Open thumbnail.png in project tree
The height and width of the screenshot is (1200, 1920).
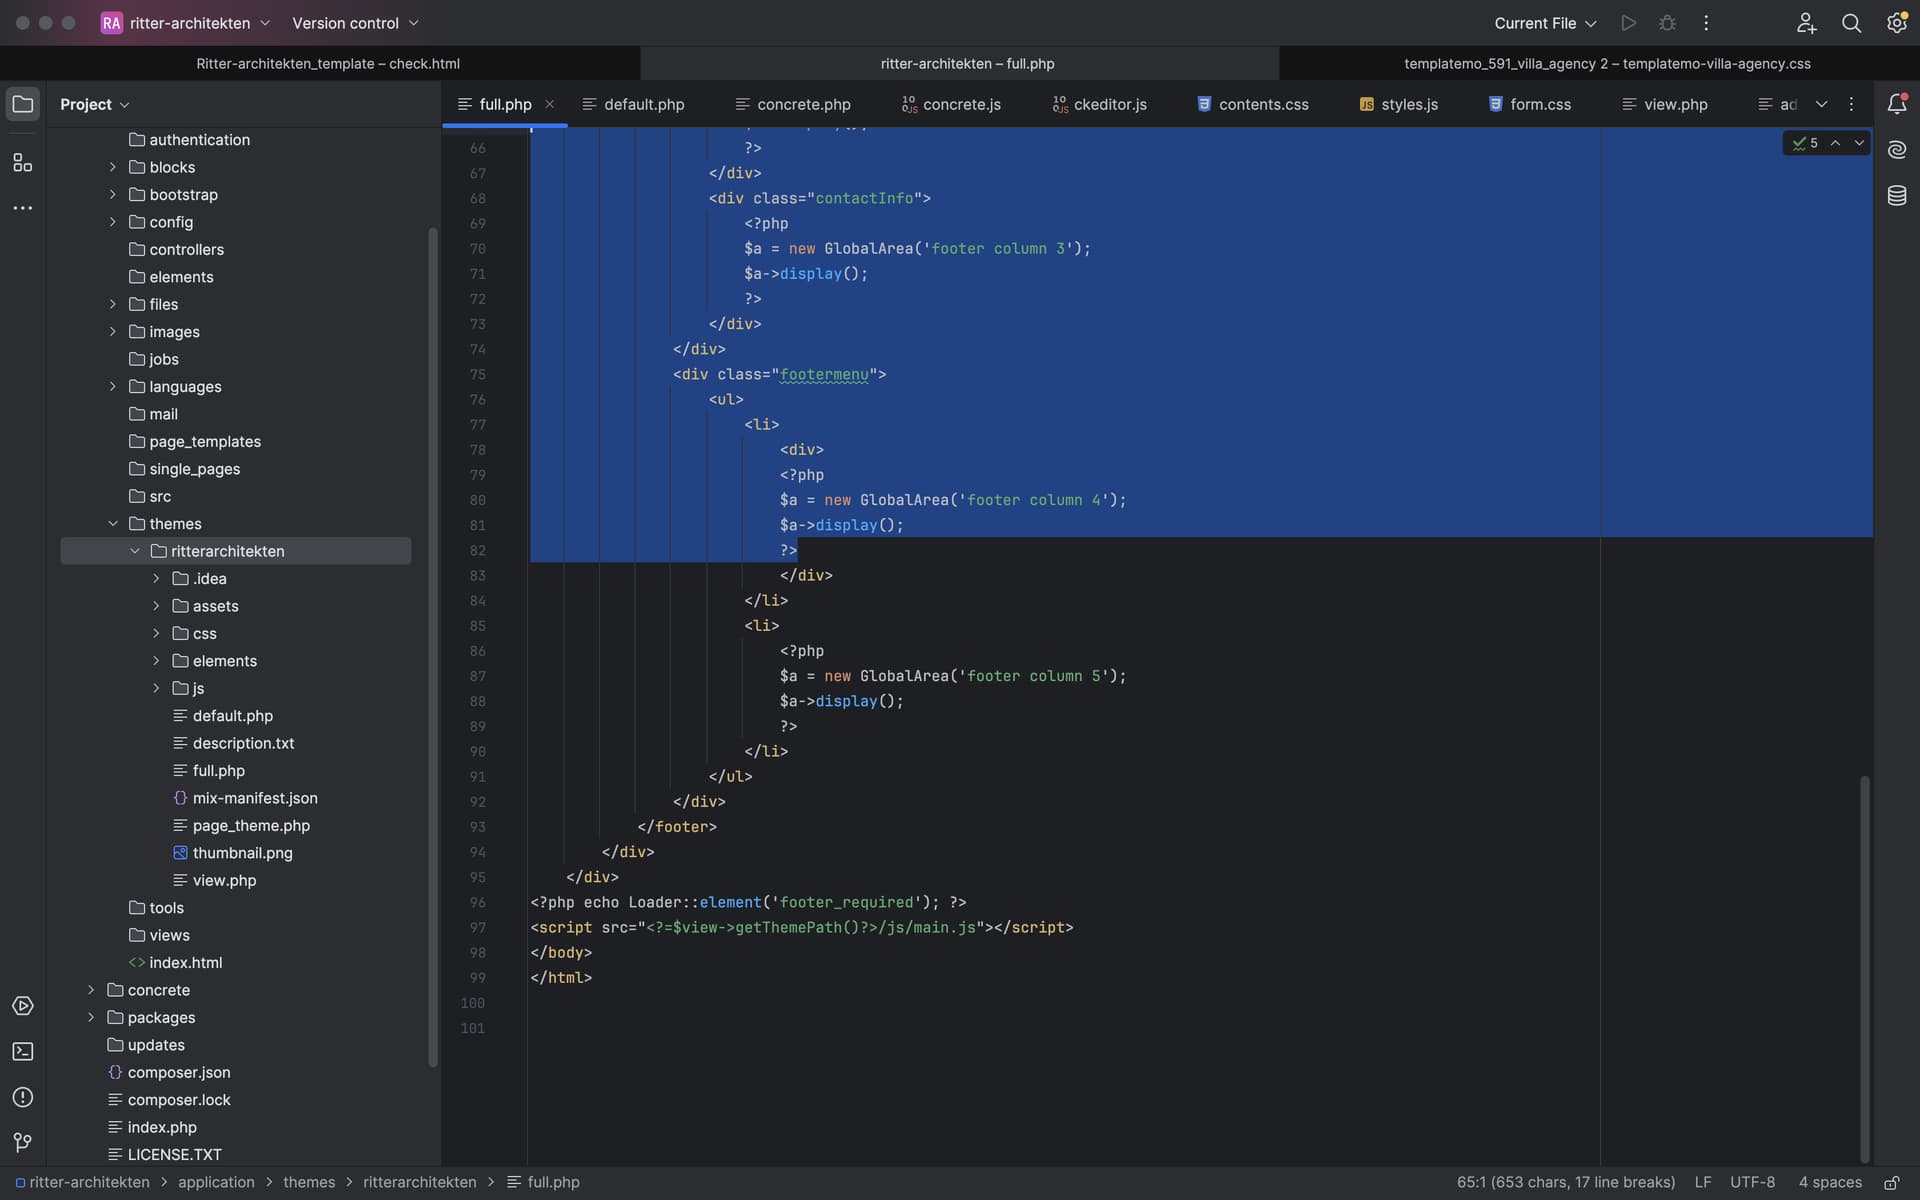[242, 853]
